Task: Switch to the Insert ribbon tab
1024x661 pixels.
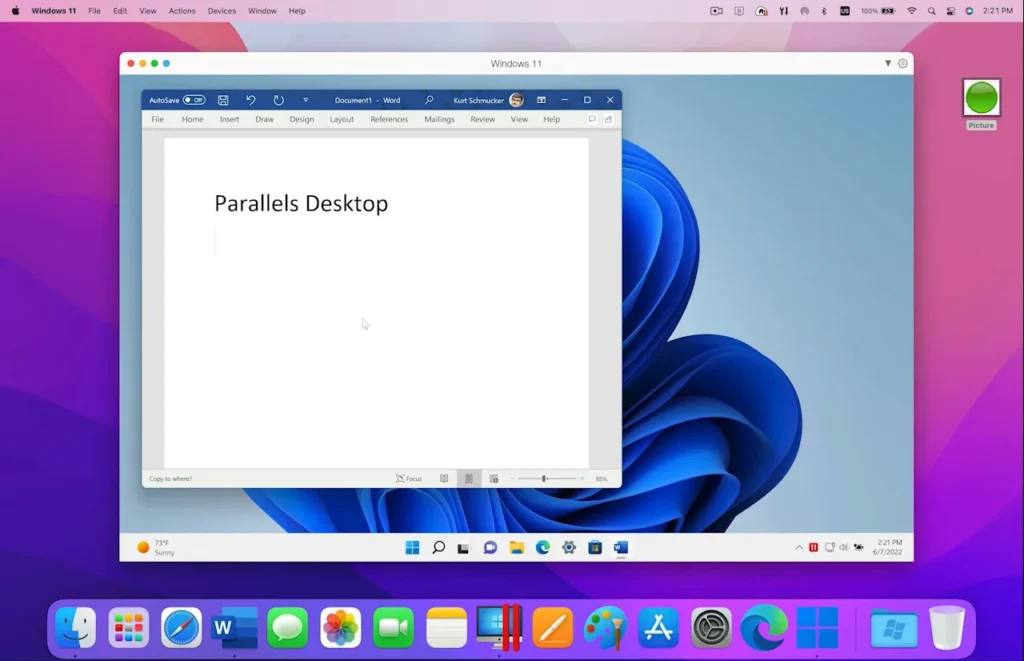Action: coord(229,119)
